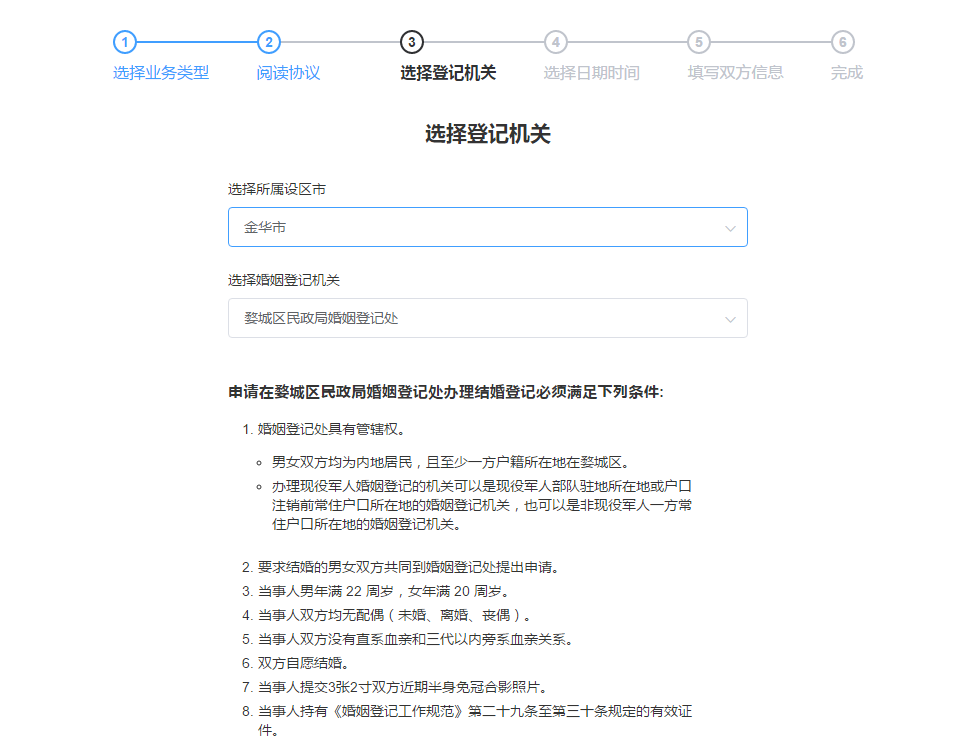Go back to 选择业务类型 step label
This screenshot has width=971, height=741.
point(161,73)
